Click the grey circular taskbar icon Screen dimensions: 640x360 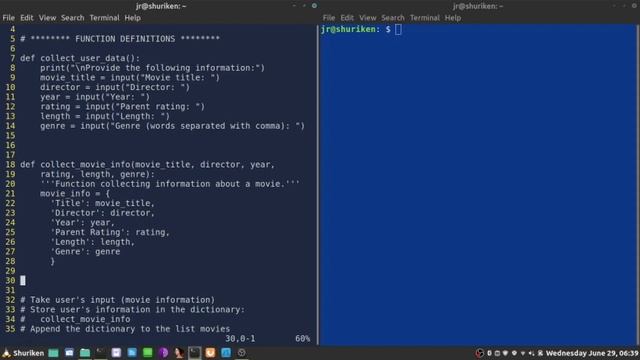(x=242, y=353)
